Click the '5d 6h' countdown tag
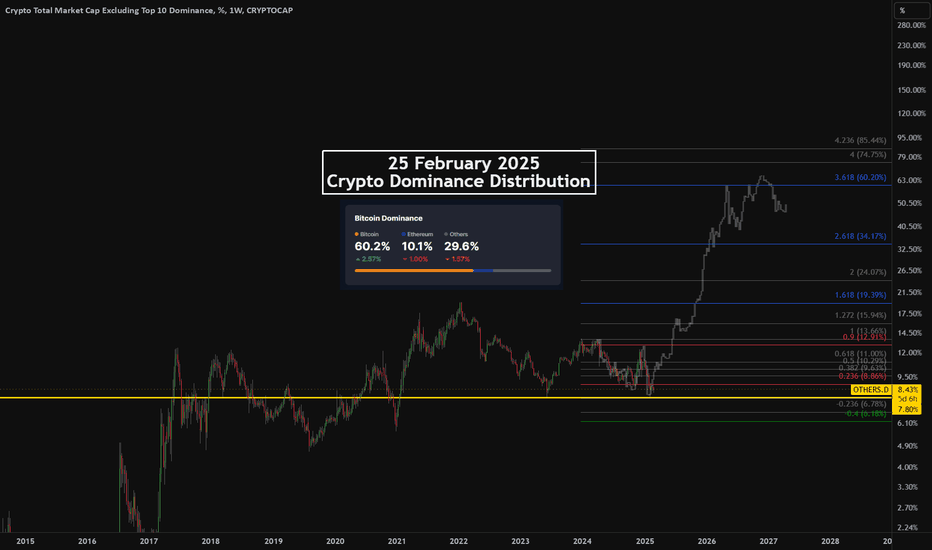This screenshot has height=550, width=932. pyautogui.click(x=908, y=399)
